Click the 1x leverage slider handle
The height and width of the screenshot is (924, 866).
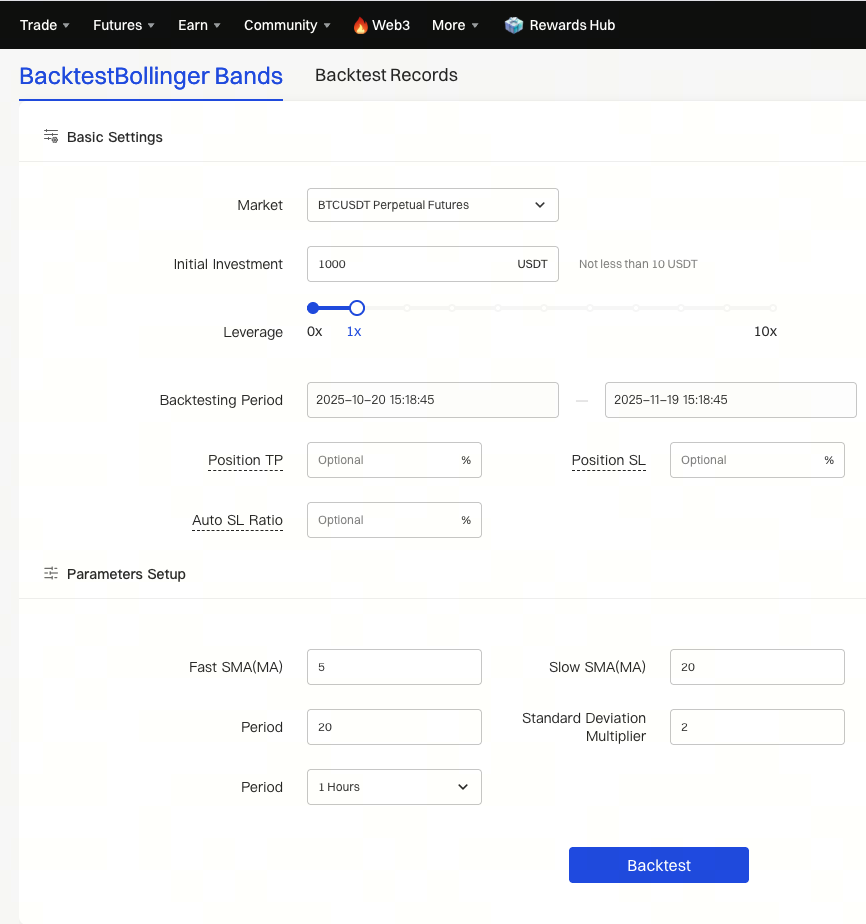pos(357,308)
